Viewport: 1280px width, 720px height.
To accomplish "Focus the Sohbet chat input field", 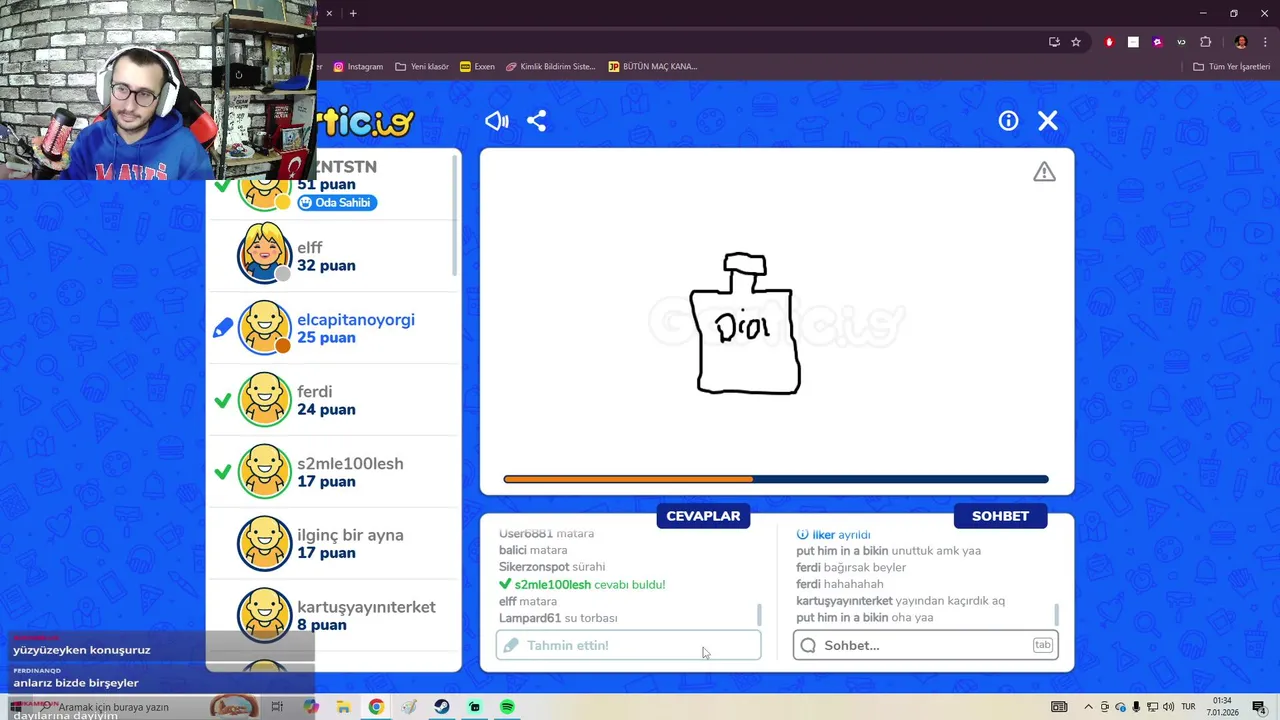I will pyautogui.click(x=925, y=645).
